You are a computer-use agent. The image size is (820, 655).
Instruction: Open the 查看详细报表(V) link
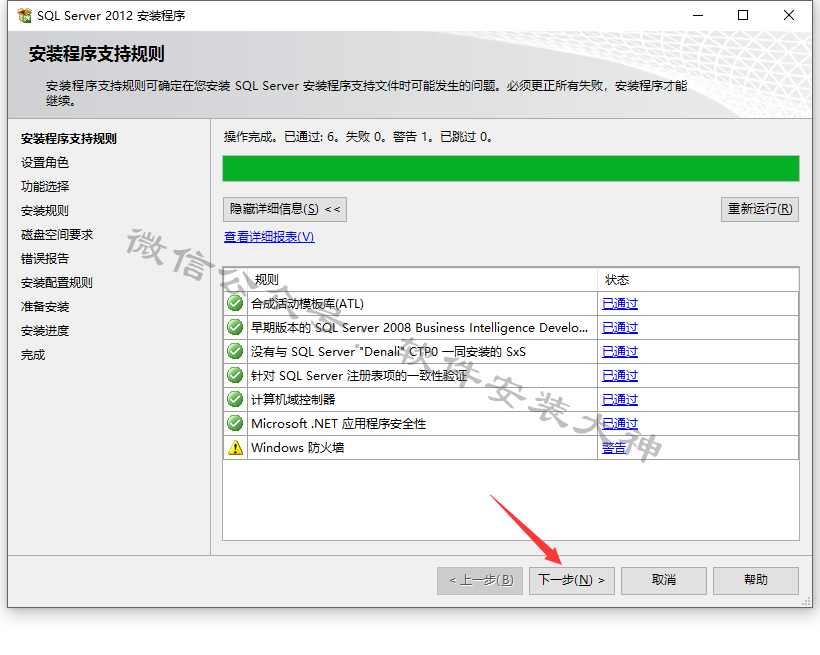[x=269, y=237]
